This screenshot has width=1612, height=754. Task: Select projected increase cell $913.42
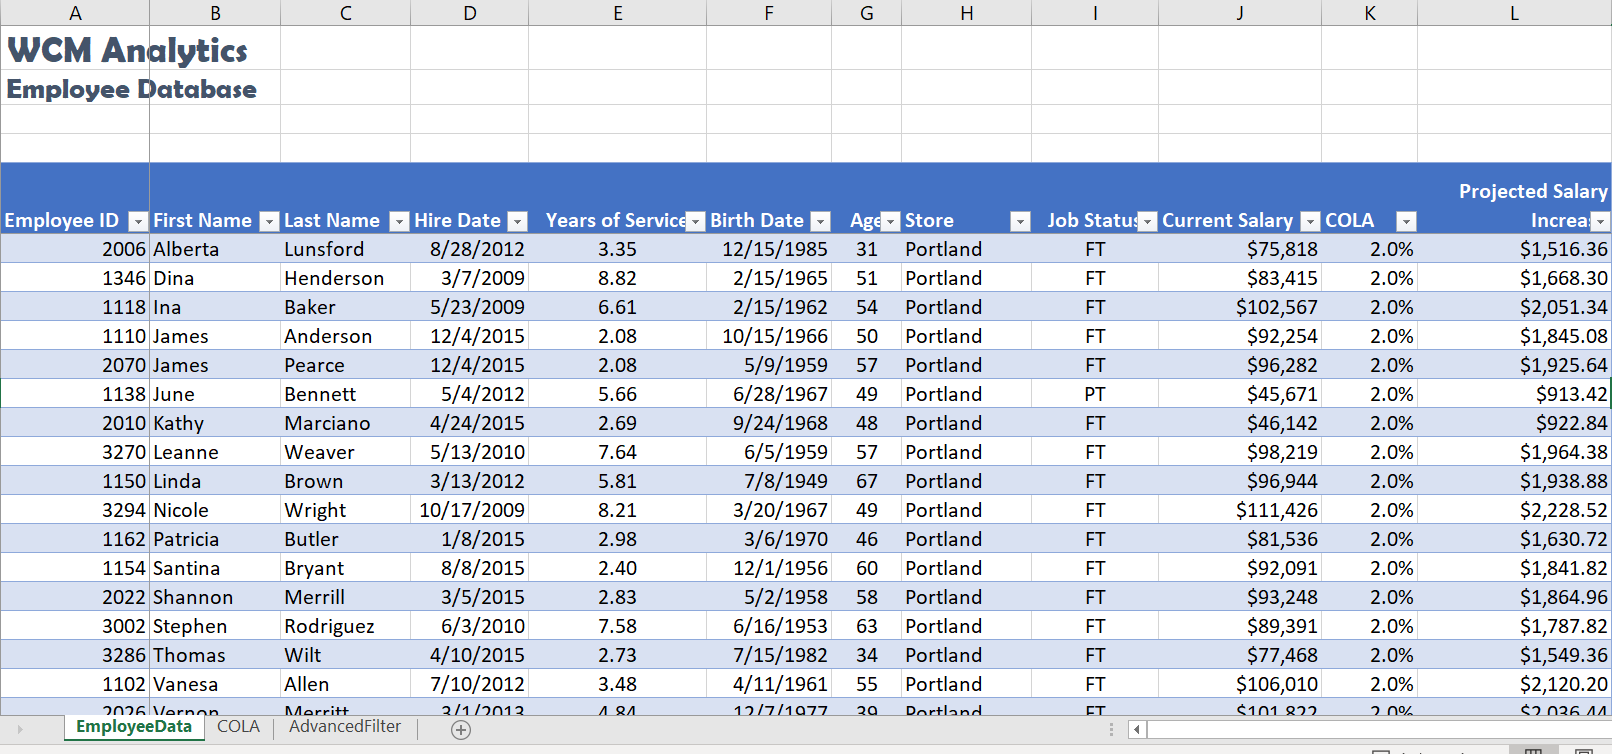click(1514, 394)
